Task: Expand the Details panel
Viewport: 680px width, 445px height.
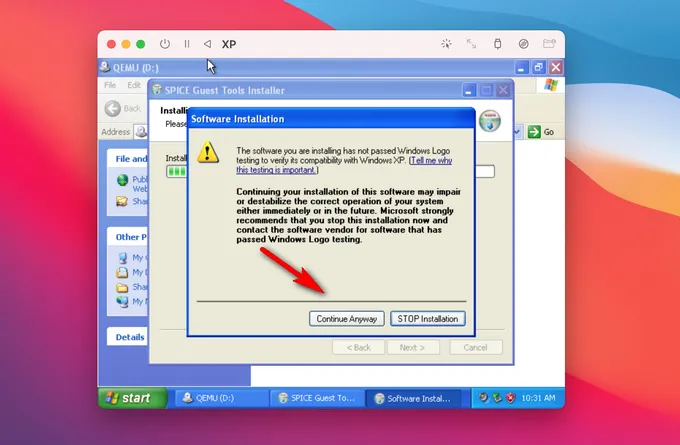Action: [128, 337]
